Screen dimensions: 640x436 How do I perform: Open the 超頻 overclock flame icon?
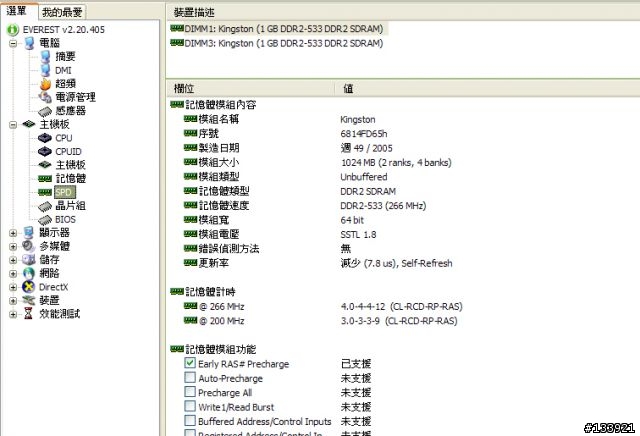[x=45, y=84]
